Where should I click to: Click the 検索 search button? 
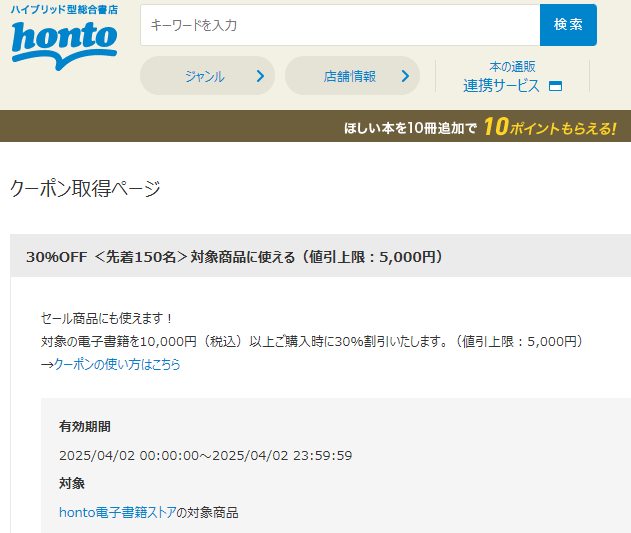pos(568,25)
